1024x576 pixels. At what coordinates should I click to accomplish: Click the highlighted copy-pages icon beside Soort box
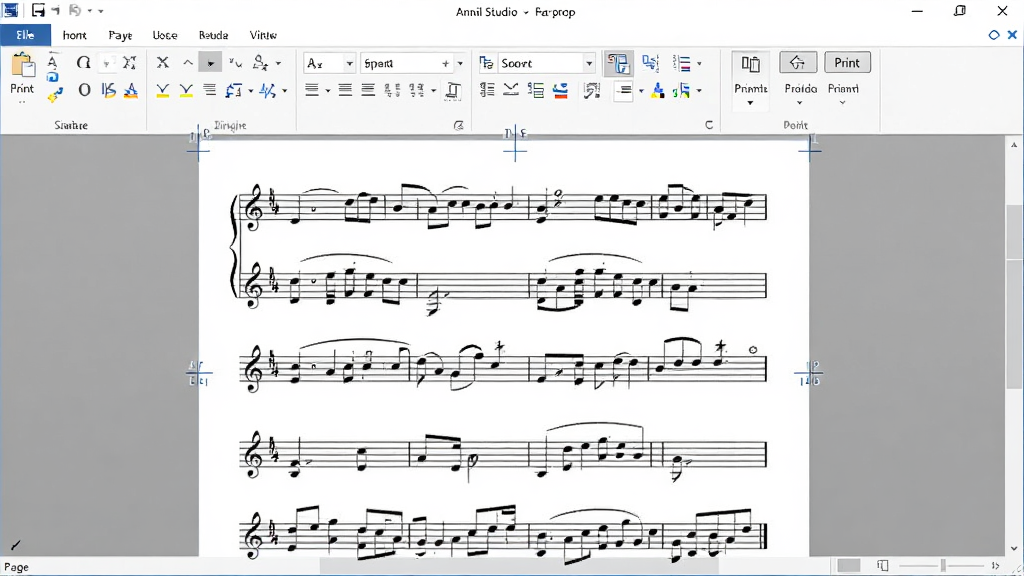click(618, 63)
